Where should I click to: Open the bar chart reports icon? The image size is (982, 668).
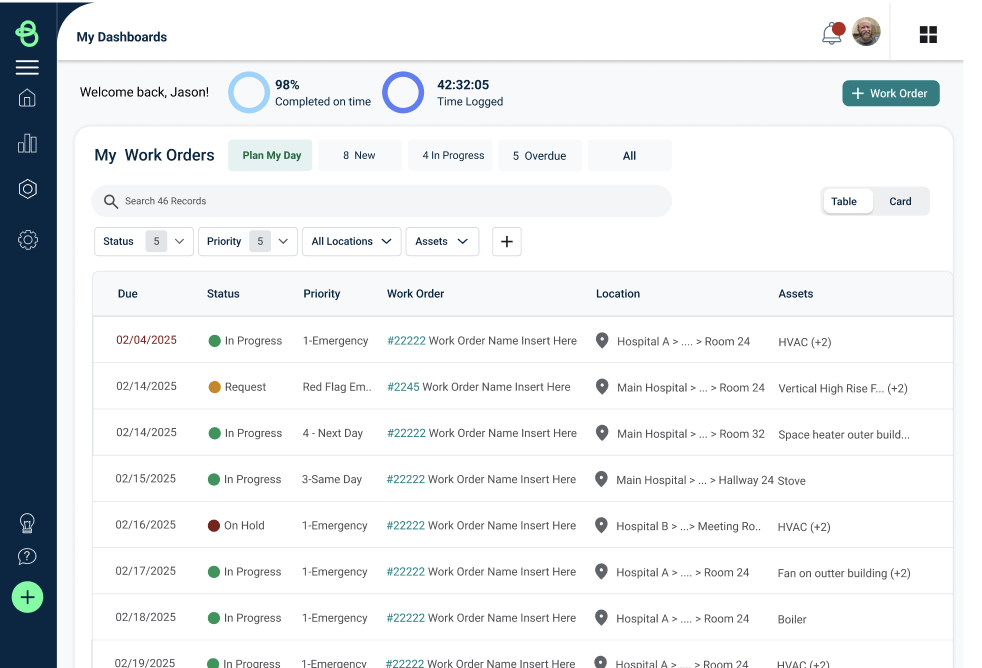(x=27, y=143)
